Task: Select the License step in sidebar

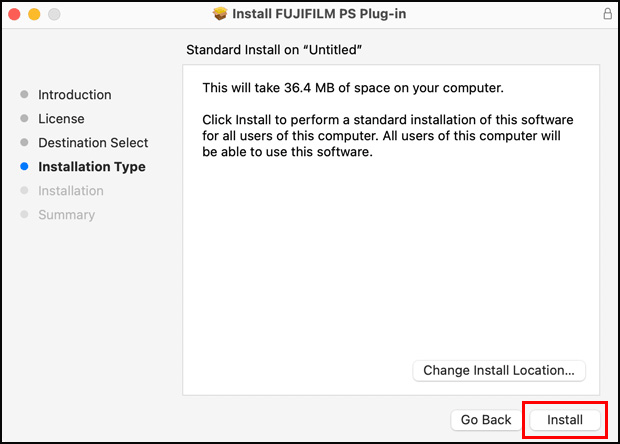Action: click(61, 119)
